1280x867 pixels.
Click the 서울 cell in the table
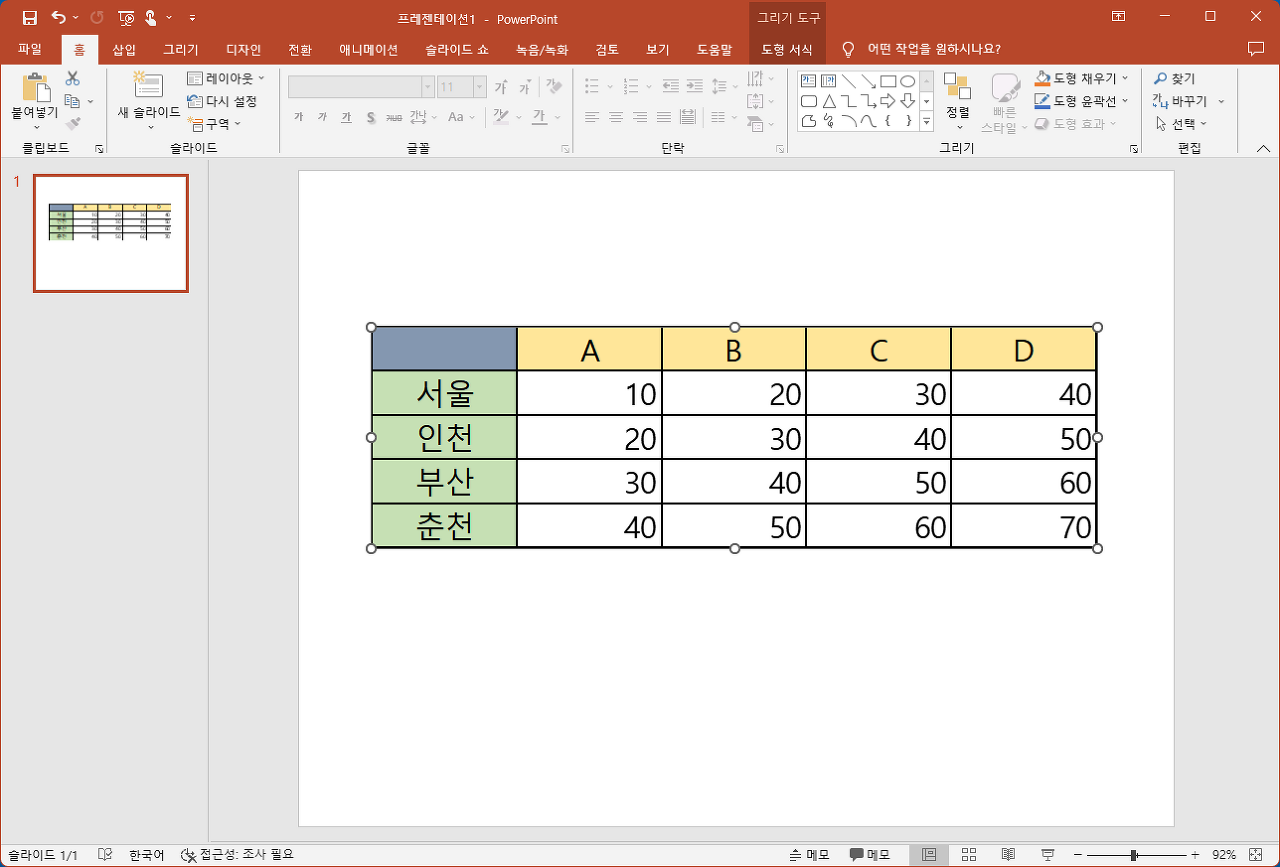click(444, 393)
